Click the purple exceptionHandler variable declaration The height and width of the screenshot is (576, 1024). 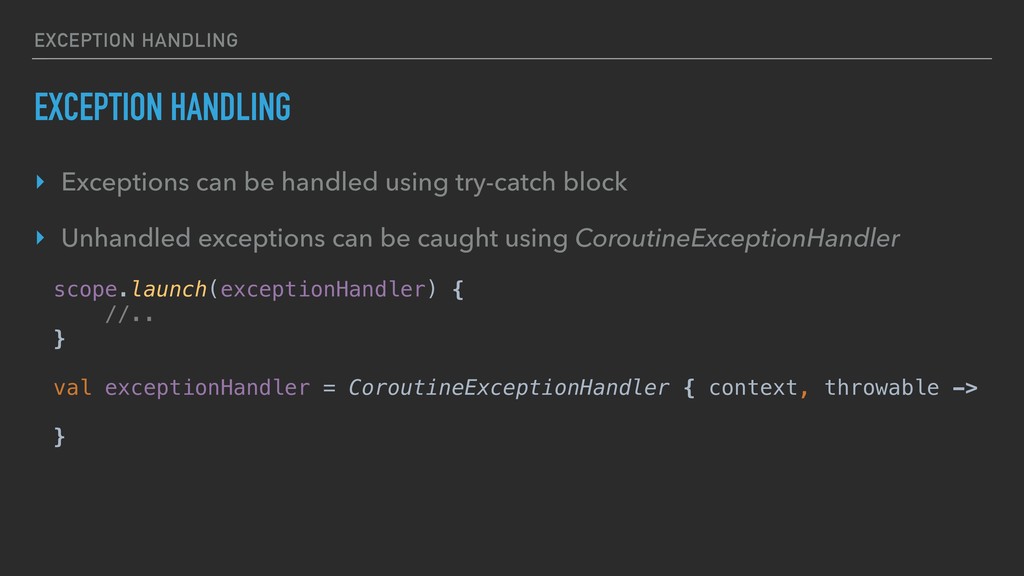207,388
